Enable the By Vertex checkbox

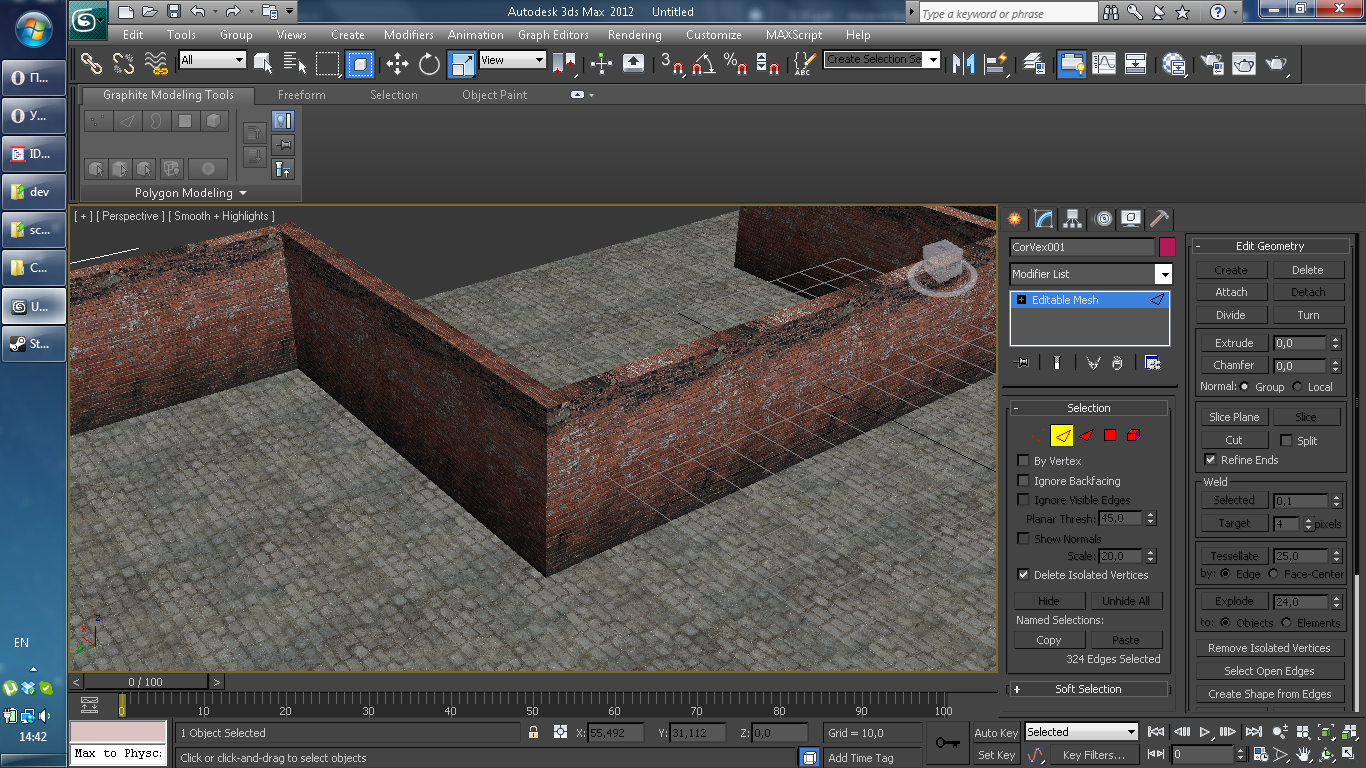tap(1023, 461)
